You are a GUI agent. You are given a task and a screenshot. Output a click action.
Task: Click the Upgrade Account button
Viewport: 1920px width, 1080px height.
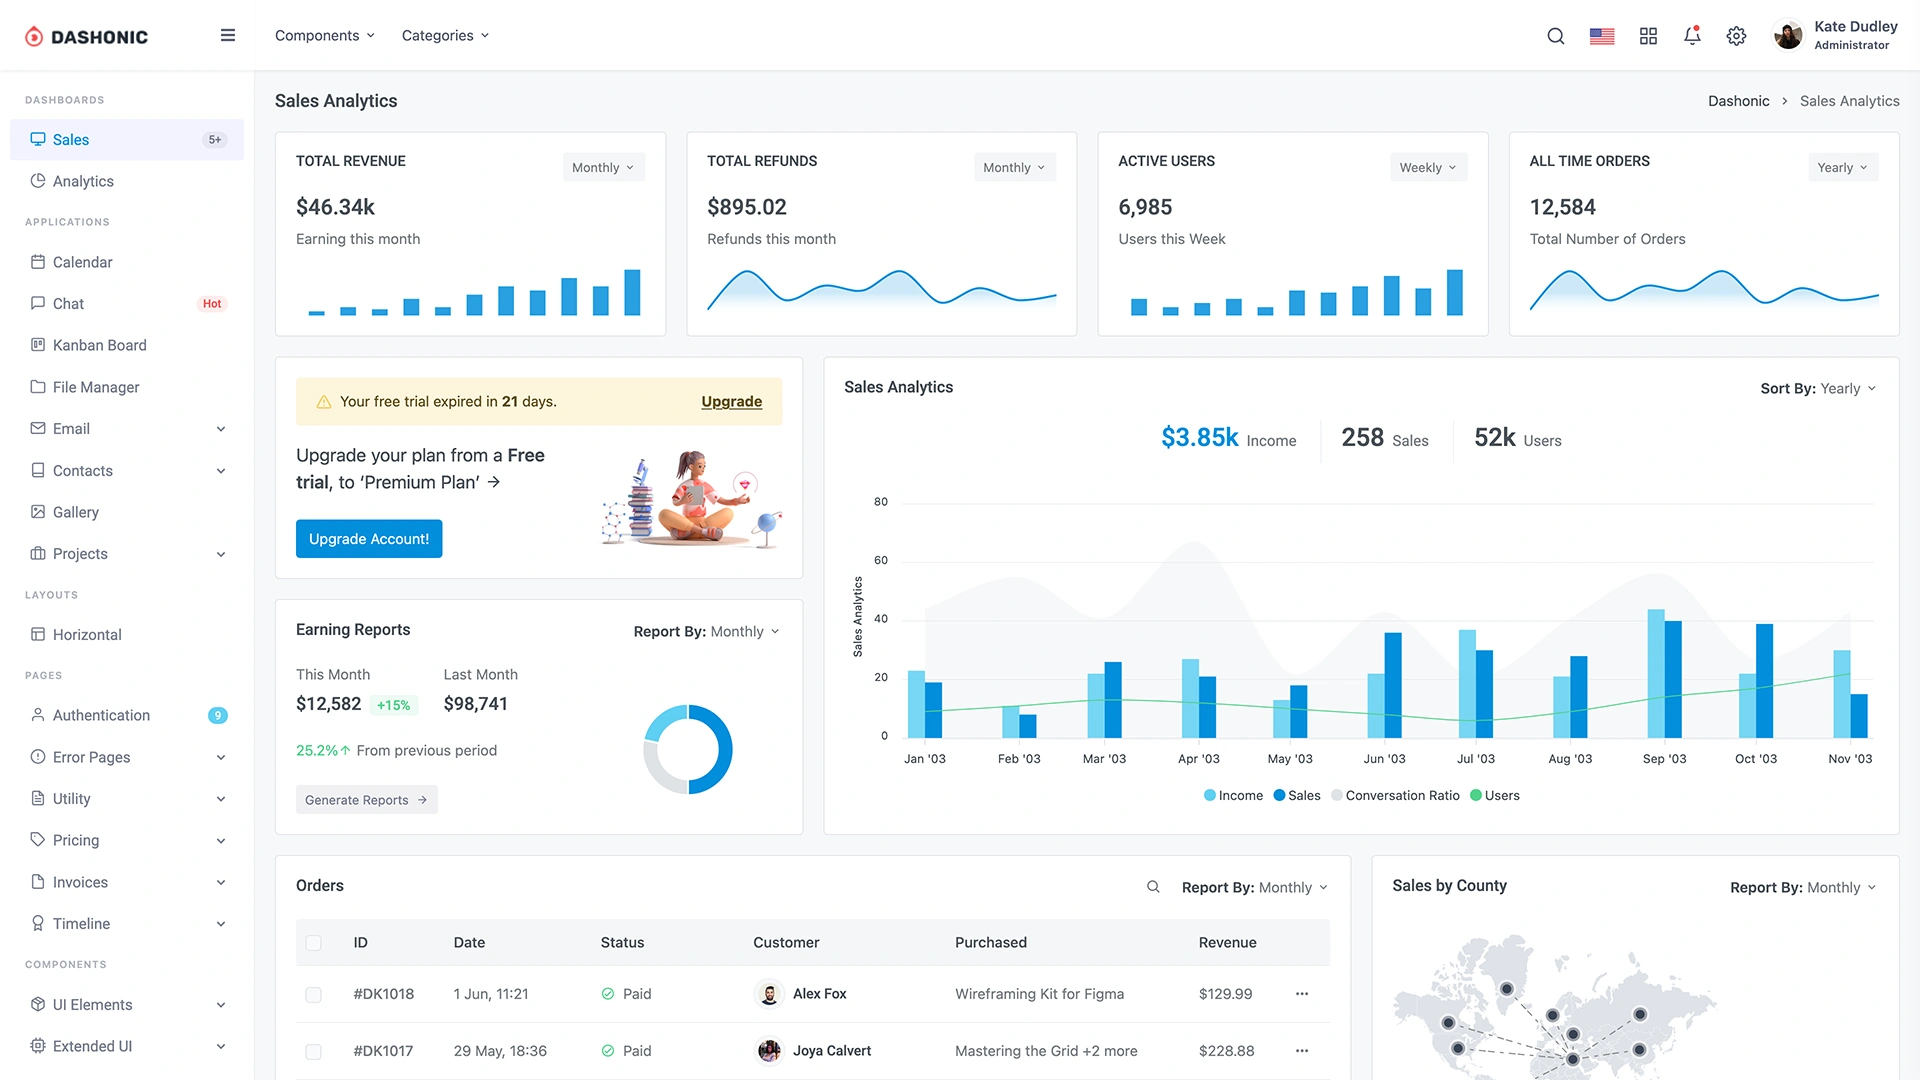click(x=368, y=538)
